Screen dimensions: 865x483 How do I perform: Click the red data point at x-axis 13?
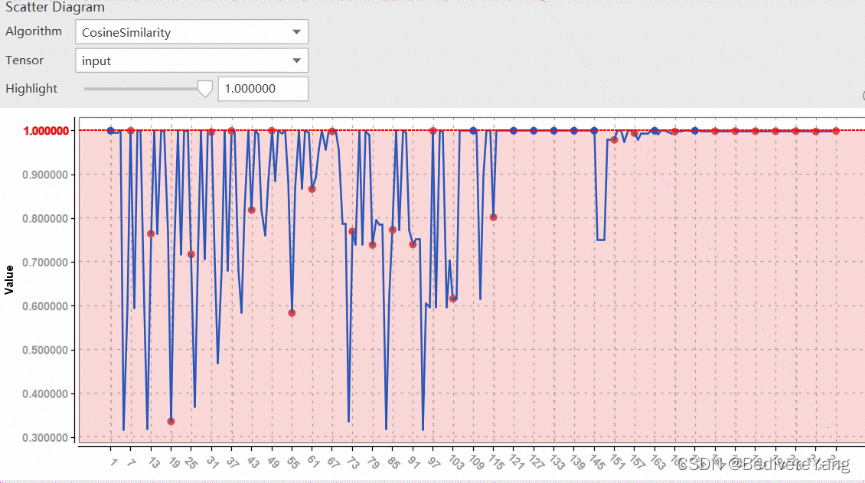(151, 234)
